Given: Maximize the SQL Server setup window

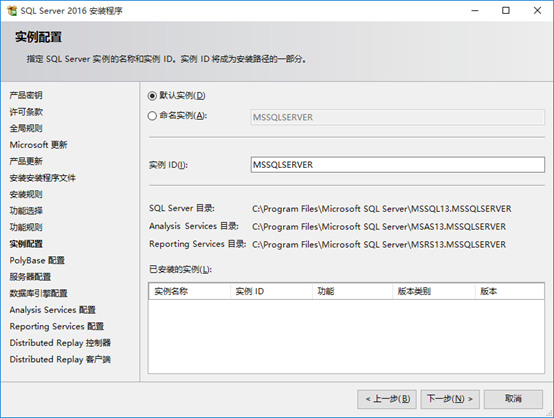Looking at the screenshot, I should tap(506, 11).
